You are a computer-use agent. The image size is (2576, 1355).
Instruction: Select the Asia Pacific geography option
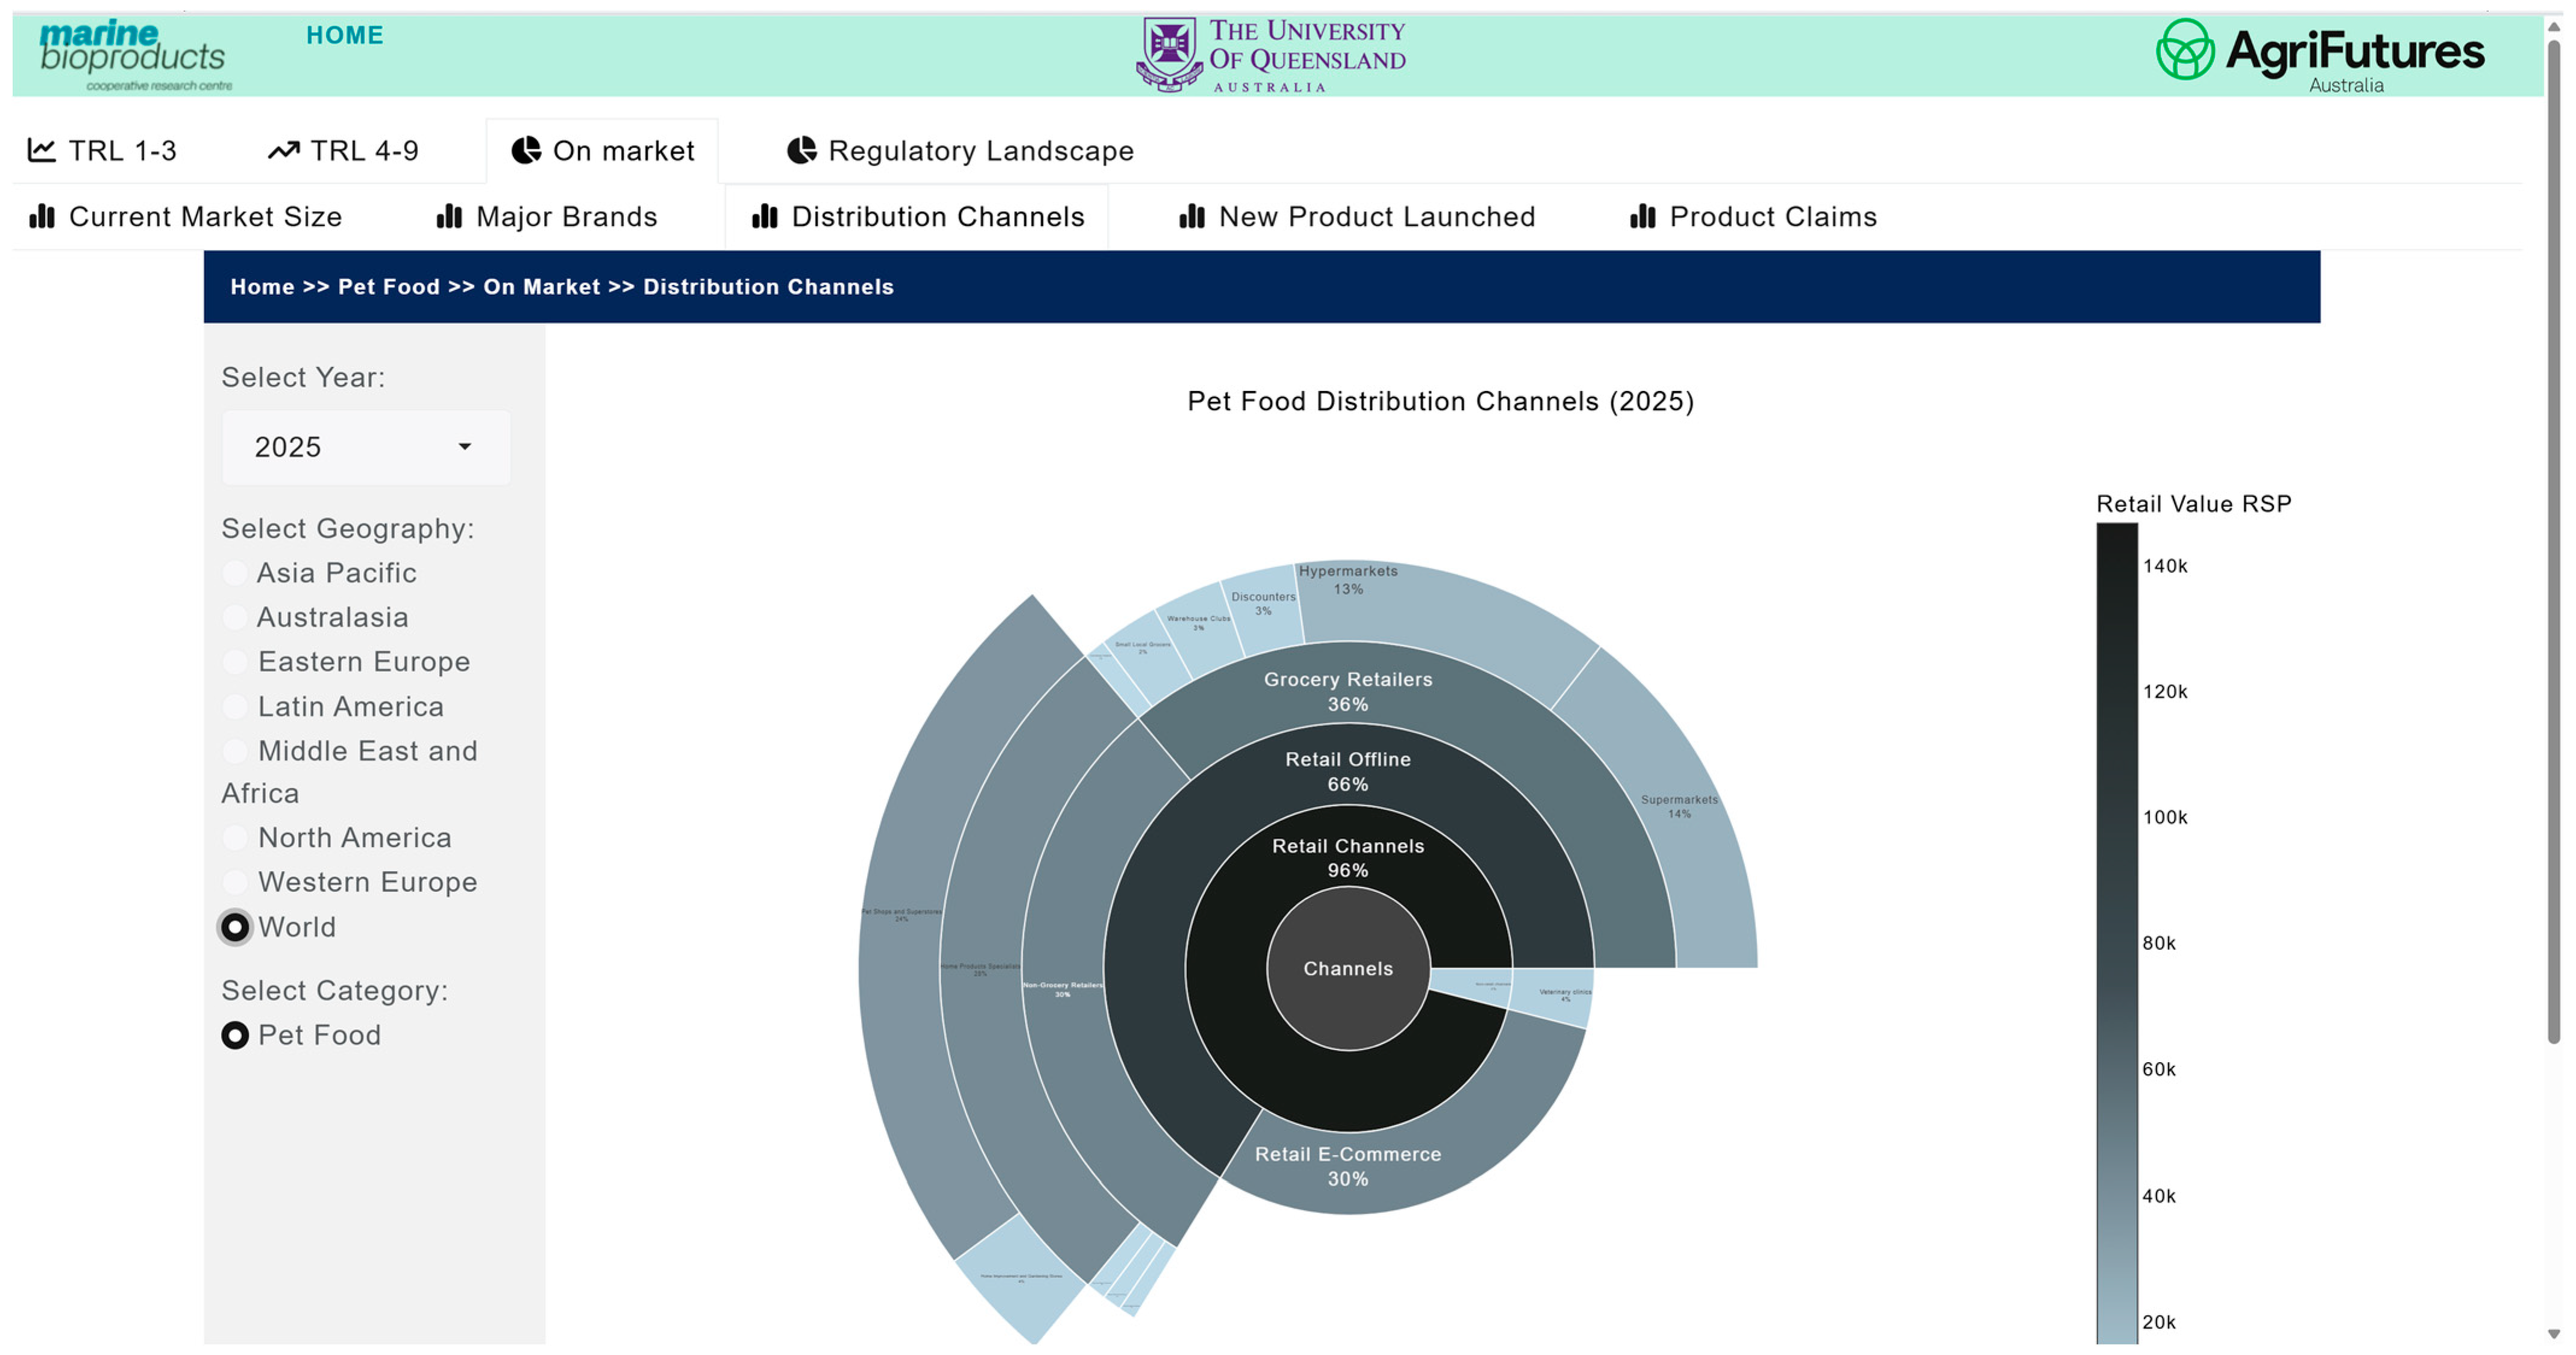[x=235, y=572]
